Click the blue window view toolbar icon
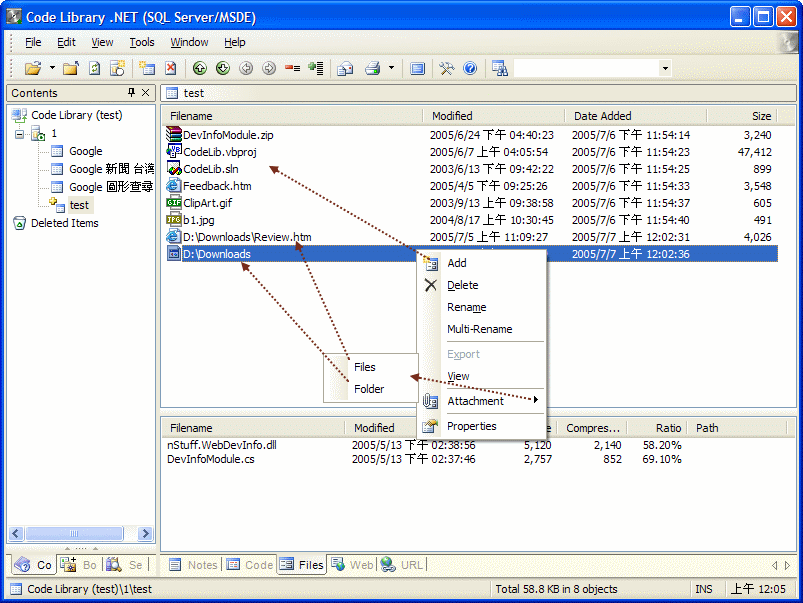 click(x=417, y=68)
